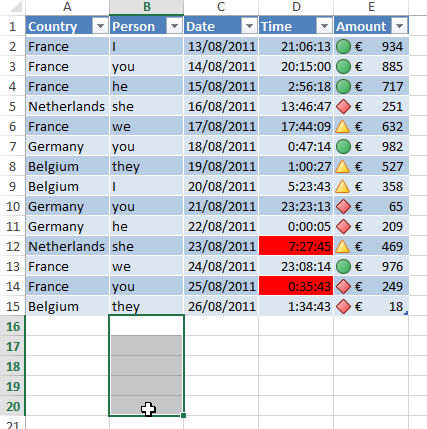The image size is (427, 429).
Task: Select the cell containing 26/08/2011
Action: (x=221, y=306)
